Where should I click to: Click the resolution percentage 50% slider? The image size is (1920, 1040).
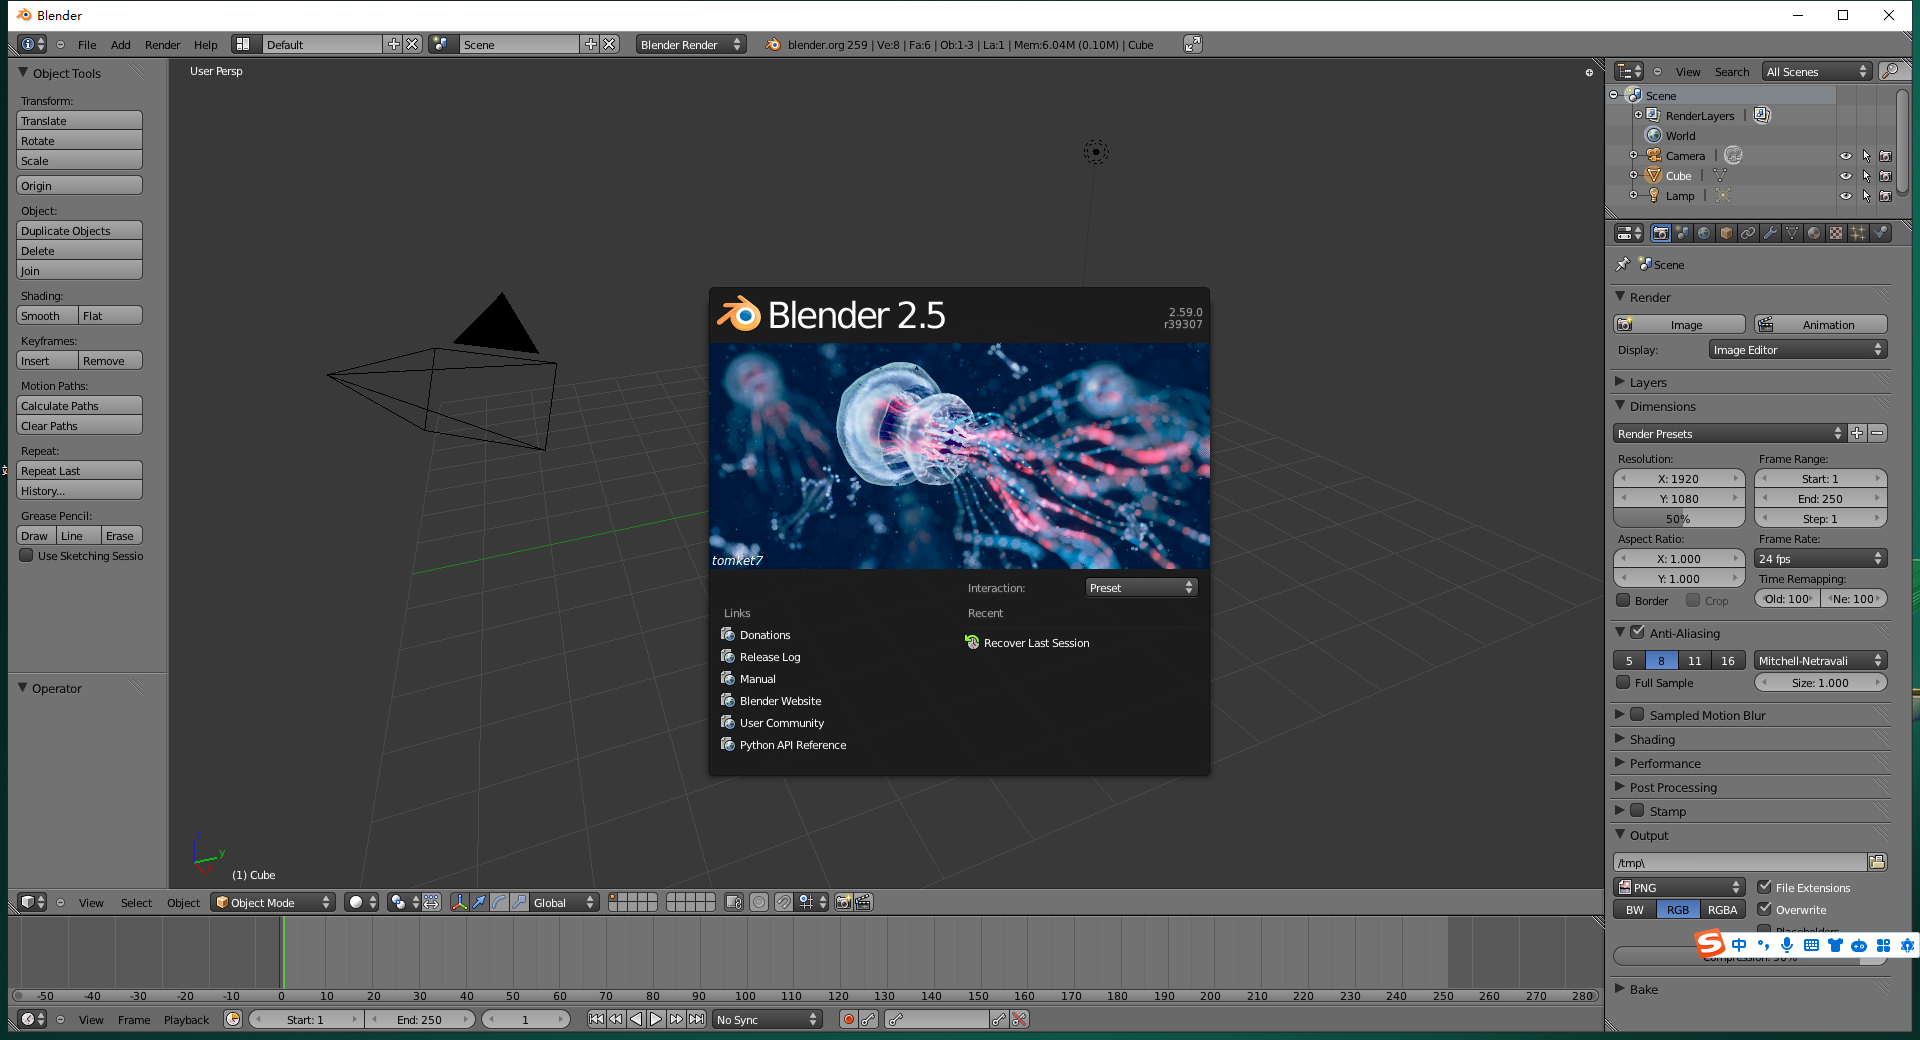(x=1678, y=519)
